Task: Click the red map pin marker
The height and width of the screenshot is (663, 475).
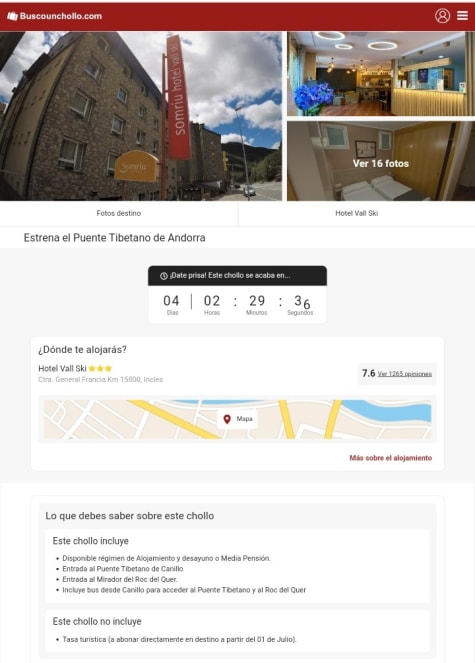Action: point(227,419)
